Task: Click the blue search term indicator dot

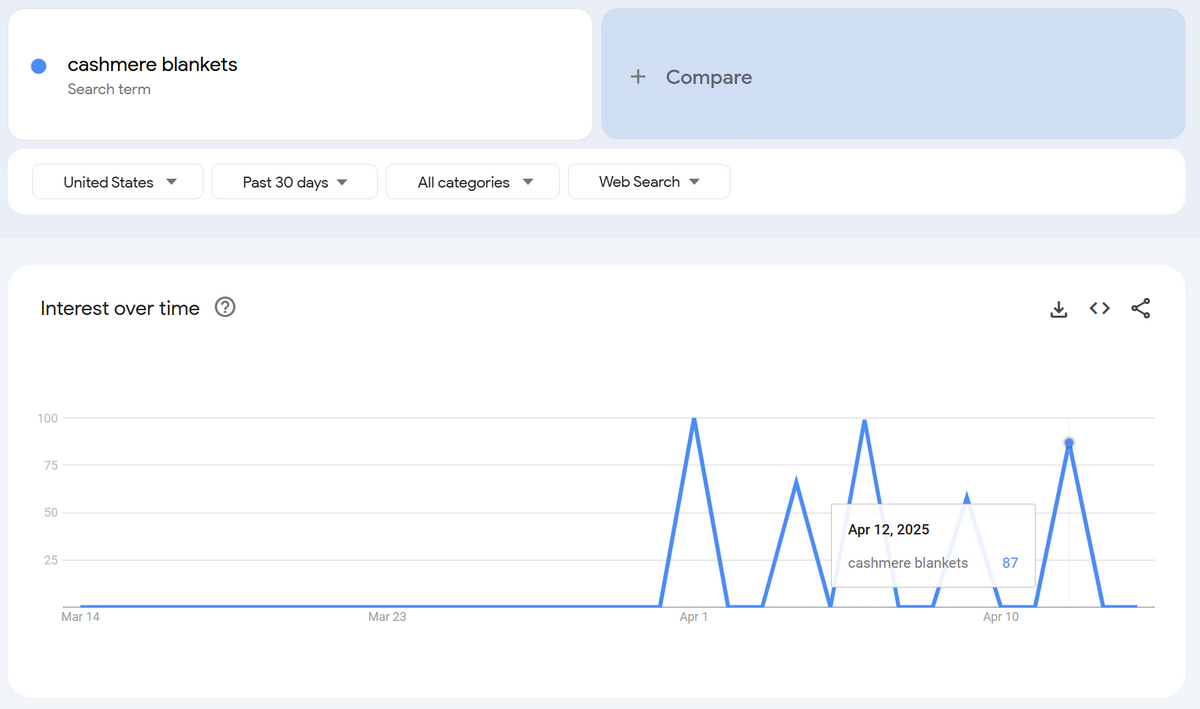Action: tap(38, 65)
